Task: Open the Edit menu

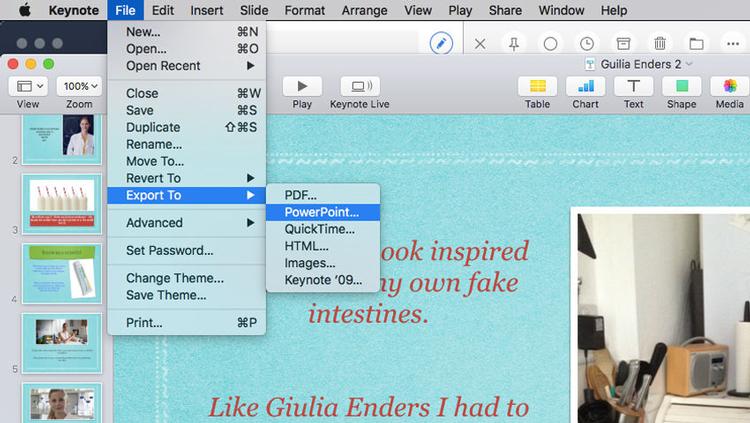Action: coord(163,10)
